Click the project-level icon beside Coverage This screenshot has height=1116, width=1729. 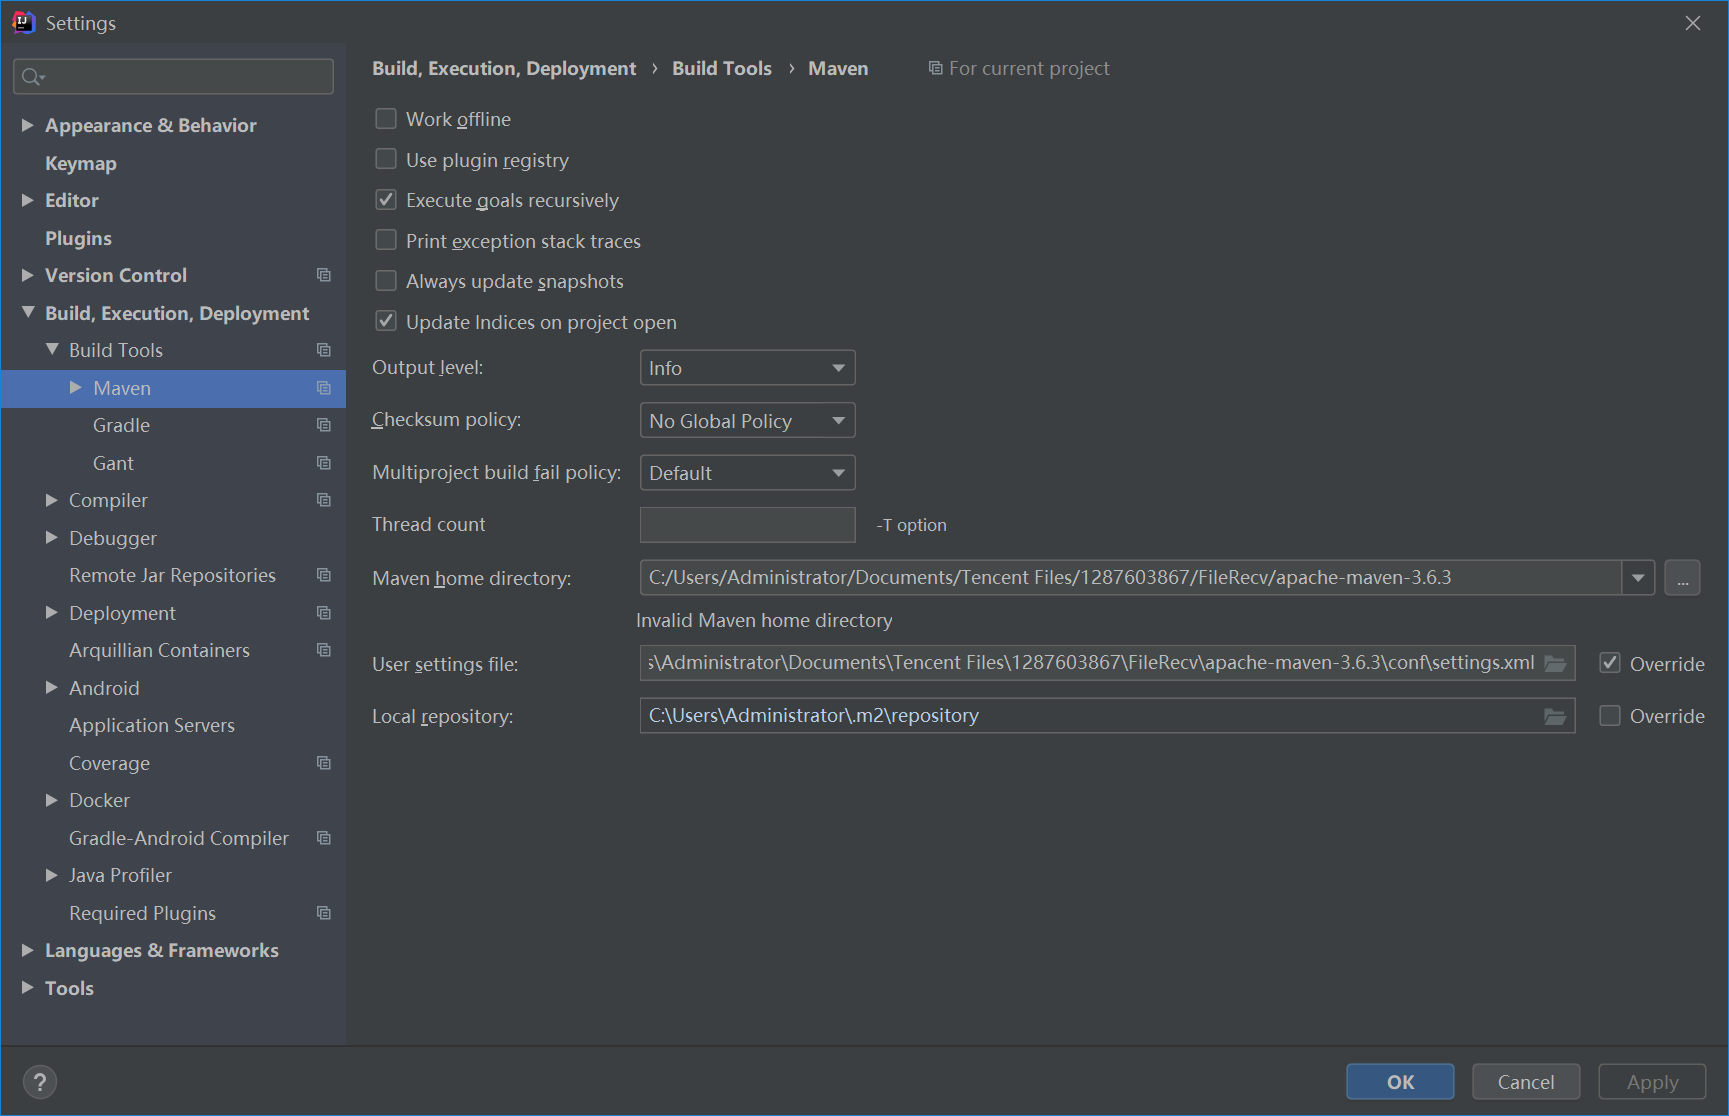click(x=324, y=763)
